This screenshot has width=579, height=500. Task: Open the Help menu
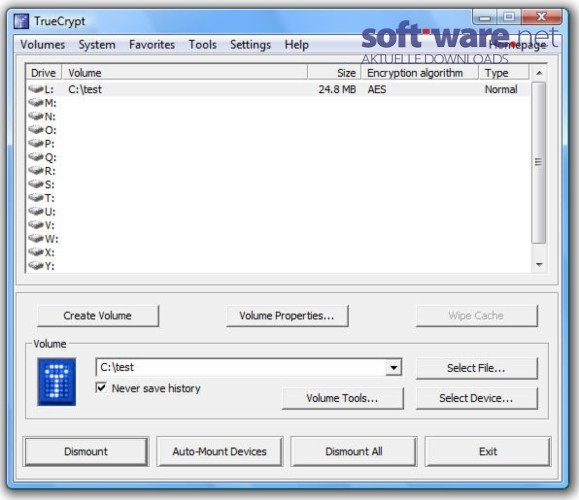click(297, 45)
